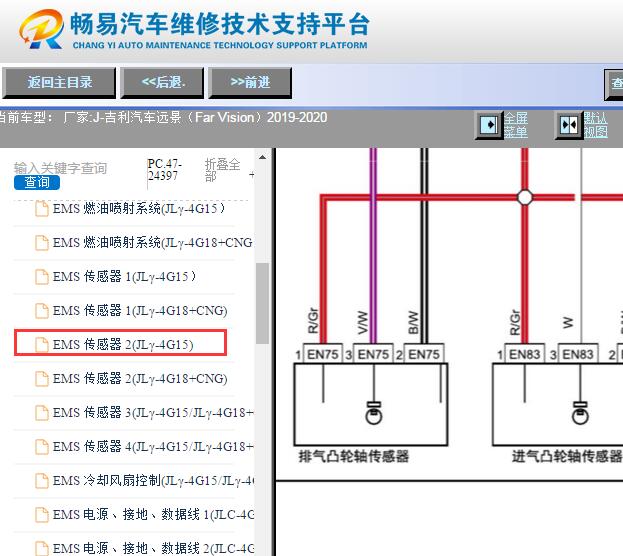Click the 当前车型 vehicle model text
Image resolution: width=623 pixels, height=556 pixels.
tap(163, 118)
